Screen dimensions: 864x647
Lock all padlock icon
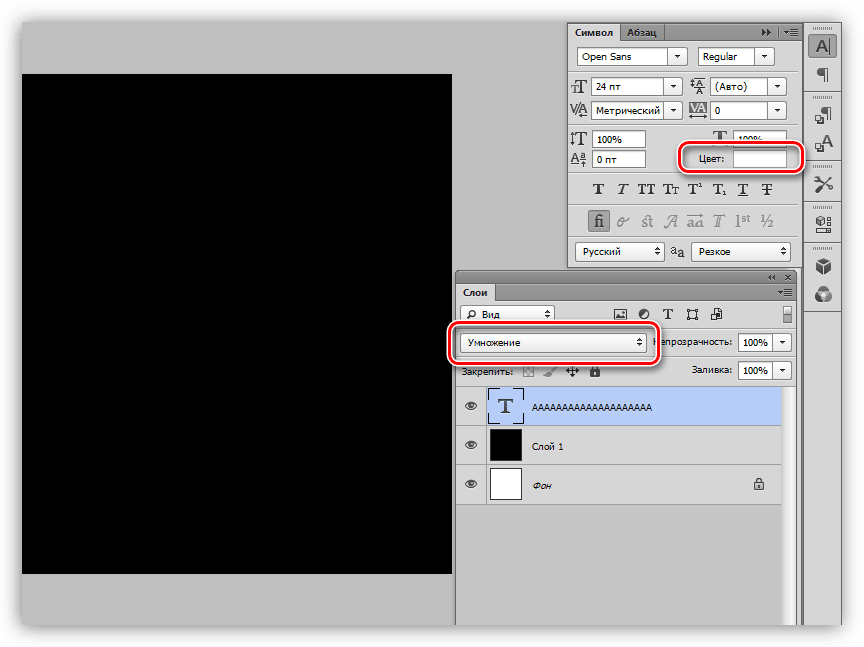tap(595, 371)
